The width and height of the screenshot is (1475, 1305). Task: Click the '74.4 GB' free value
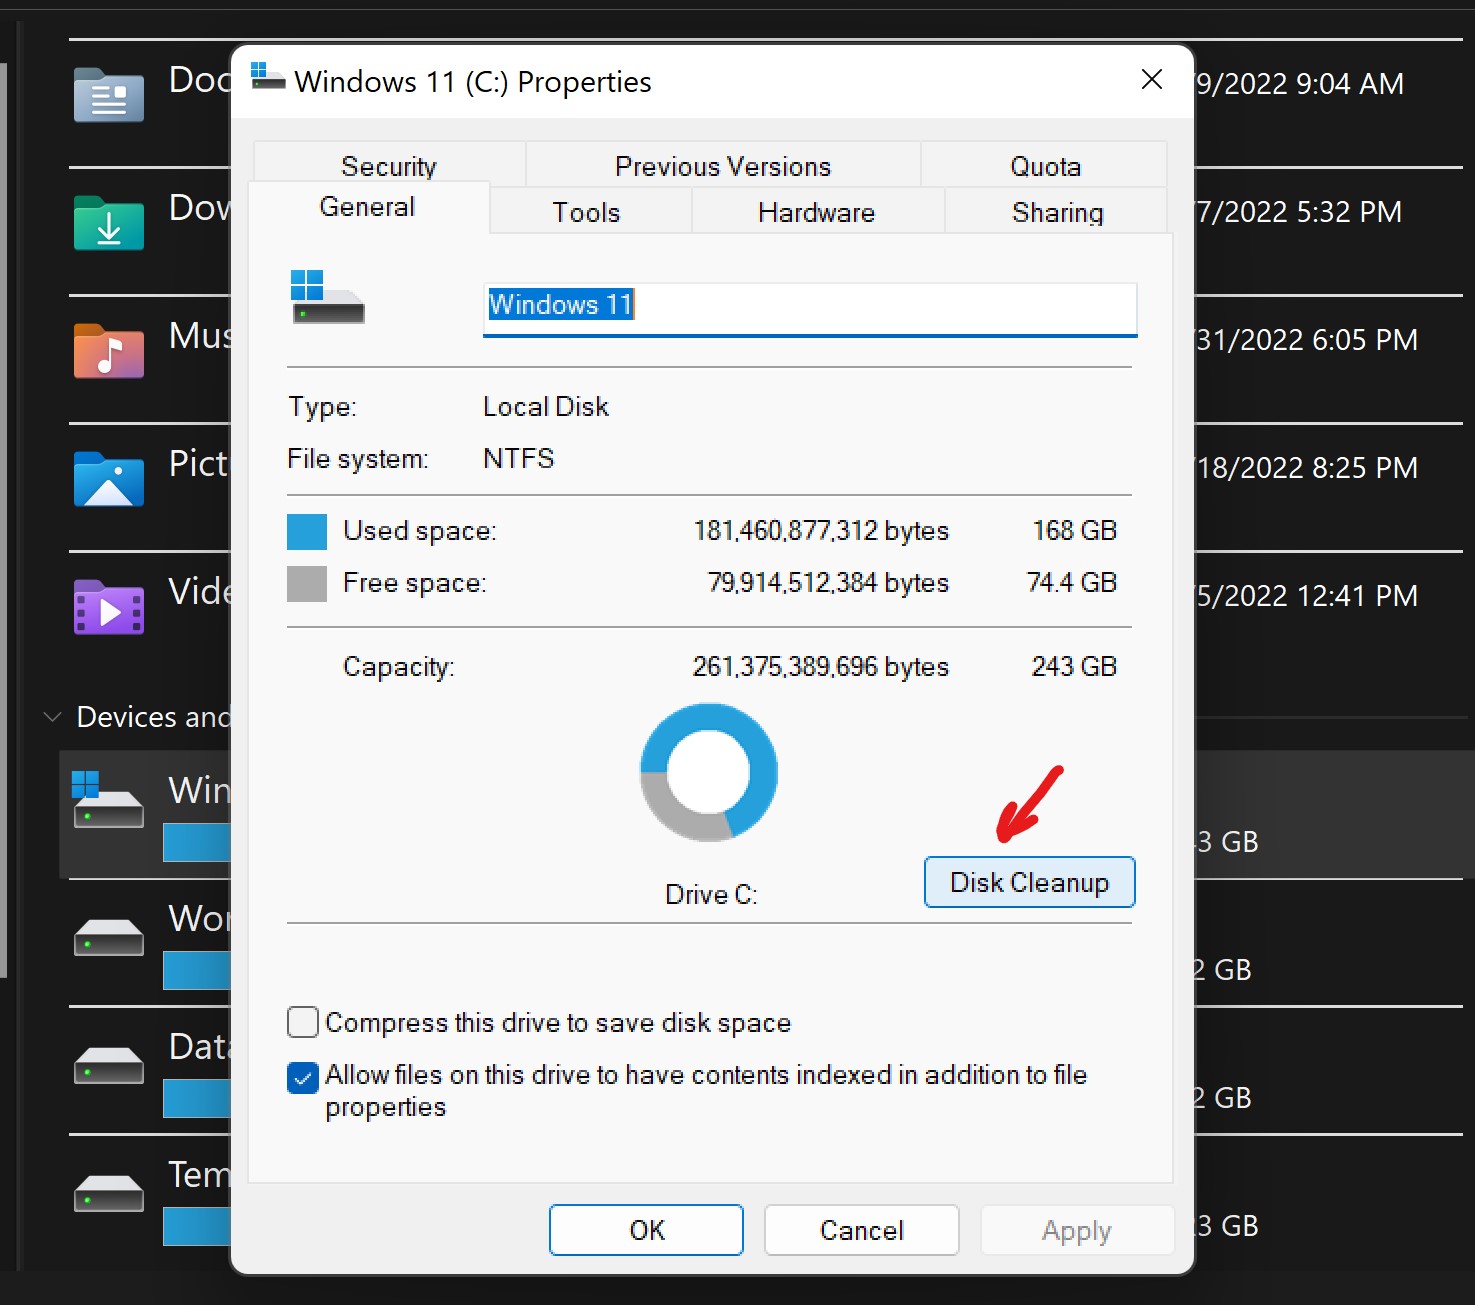[1072, 582]
